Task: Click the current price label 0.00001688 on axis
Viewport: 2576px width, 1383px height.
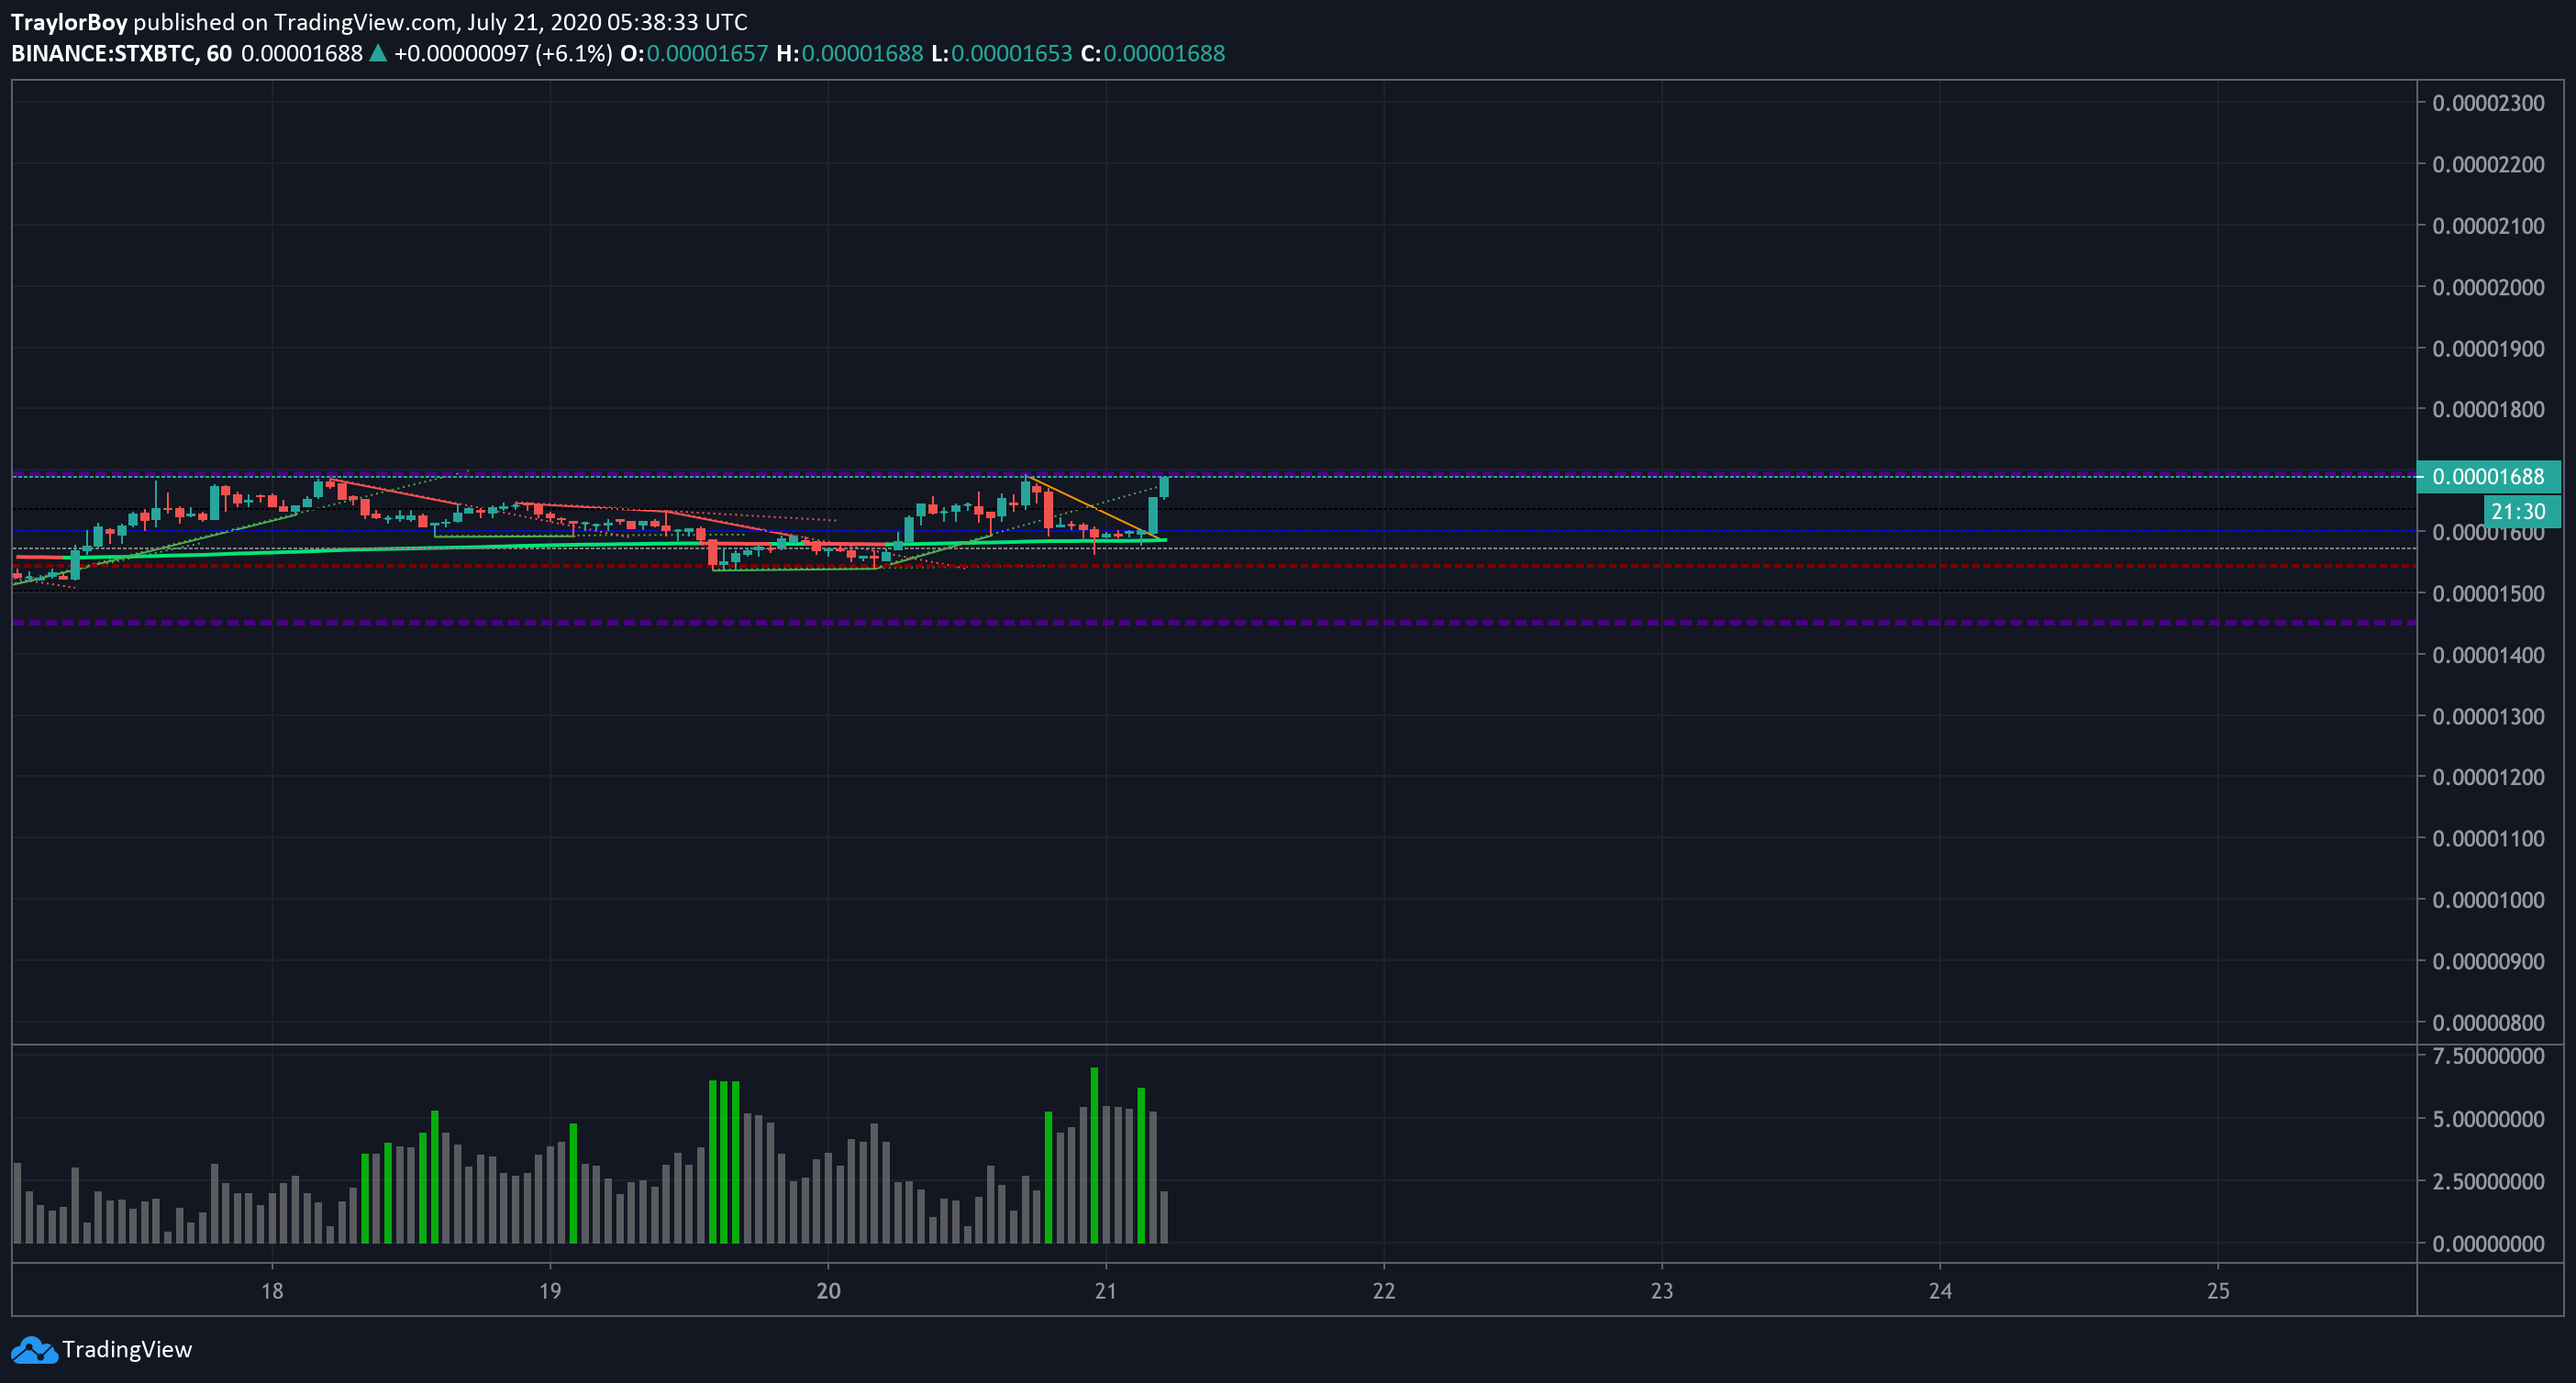Action: pyautogui.click(x=2488, y=477)
